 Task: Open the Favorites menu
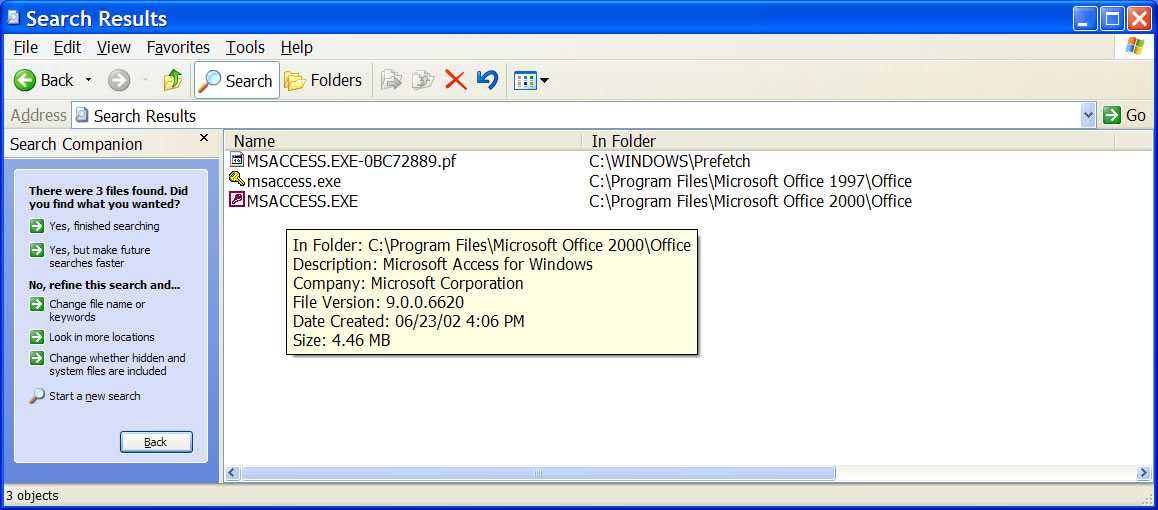coord(178,47)
